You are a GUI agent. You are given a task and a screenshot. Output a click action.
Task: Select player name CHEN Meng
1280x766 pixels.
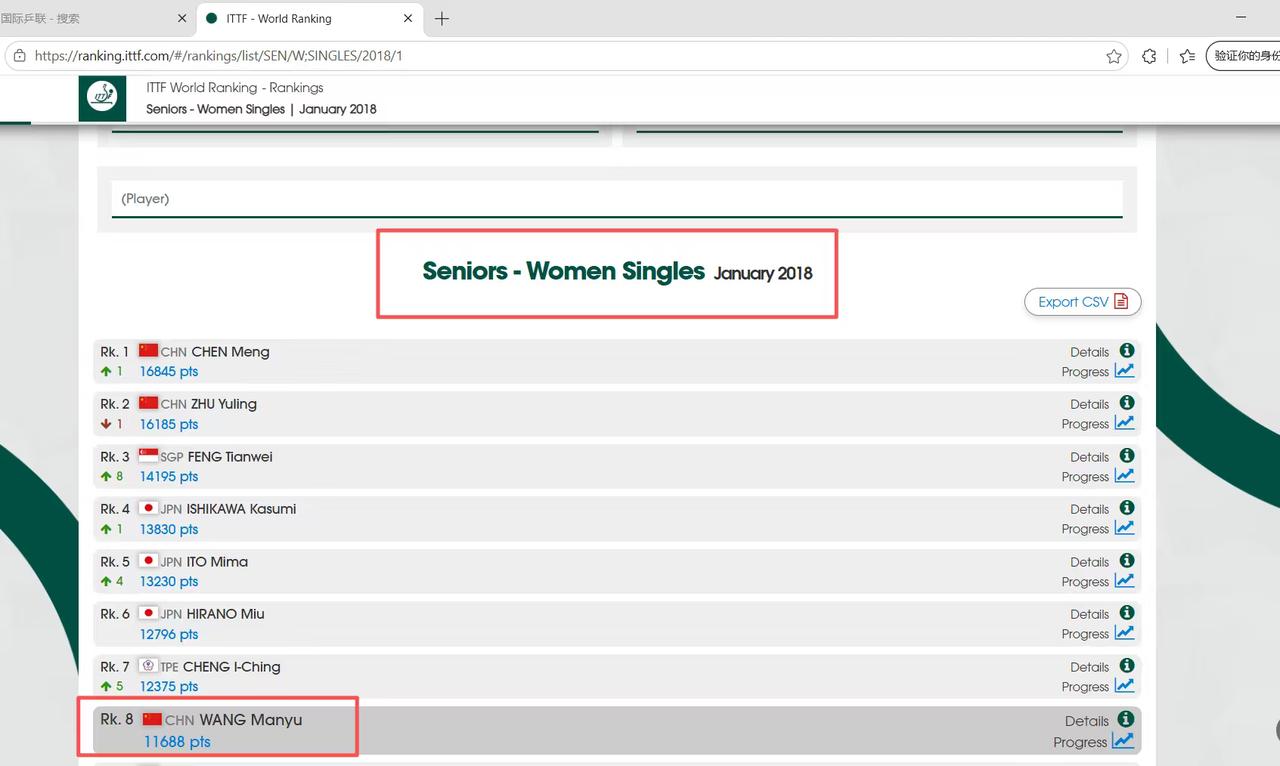click(230, 352)
